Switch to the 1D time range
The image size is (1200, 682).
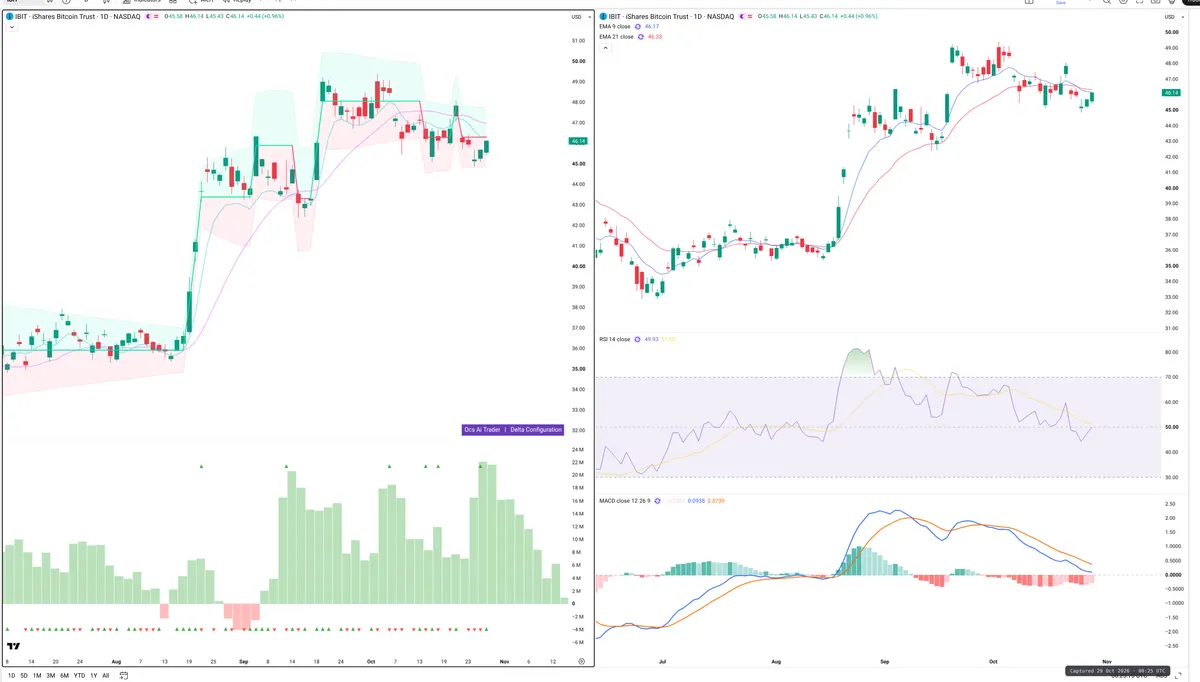(x=11, y=676)
